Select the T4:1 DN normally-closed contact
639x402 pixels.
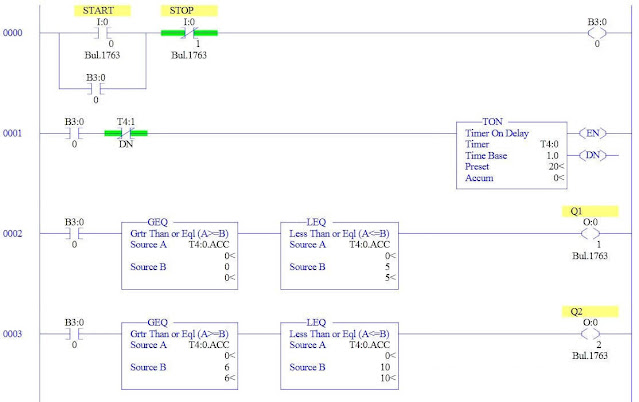coord(126,133)
